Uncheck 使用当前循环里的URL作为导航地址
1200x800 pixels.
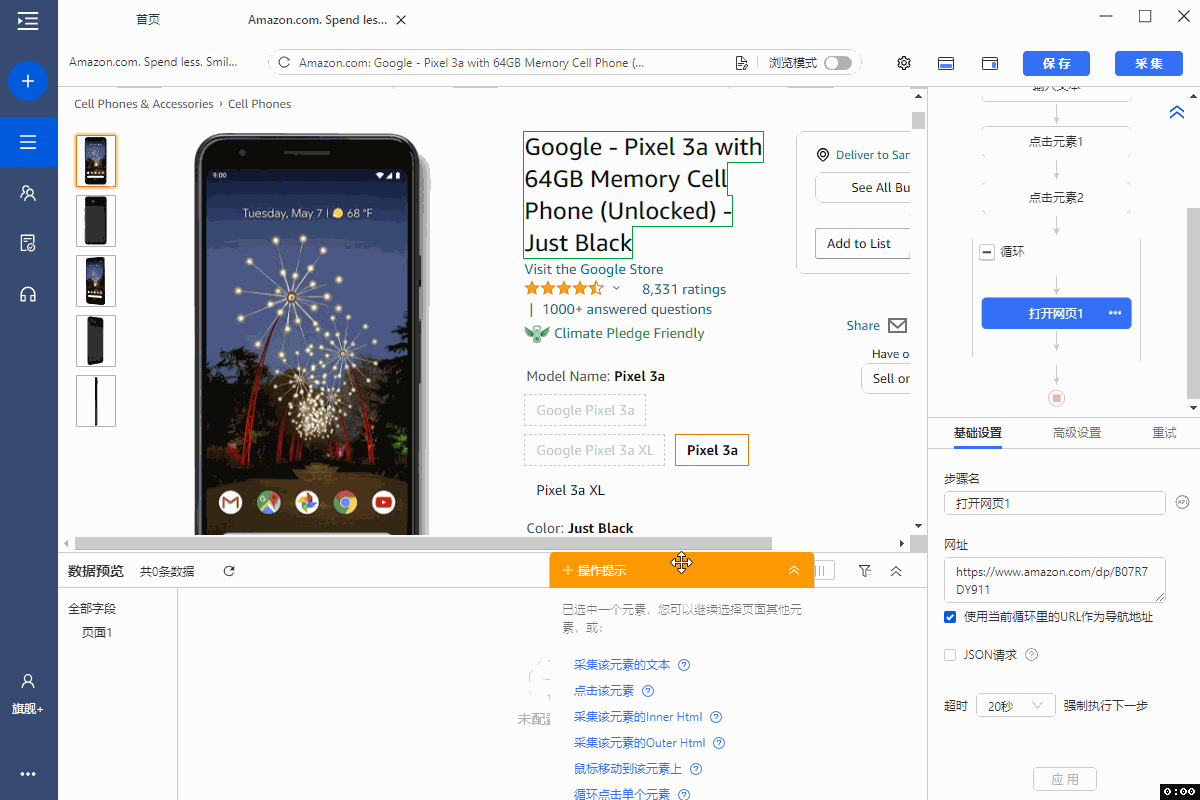click(x=950, y=617)
